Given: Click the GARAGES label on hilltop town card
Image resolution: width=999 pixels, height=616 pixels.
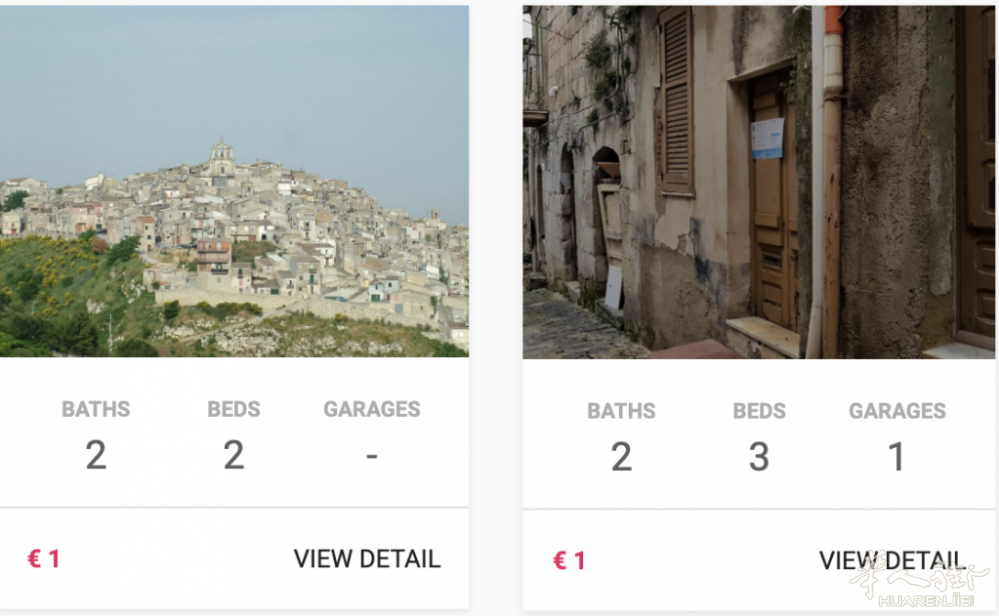Looking at the screenshot, I should point(372,409).
